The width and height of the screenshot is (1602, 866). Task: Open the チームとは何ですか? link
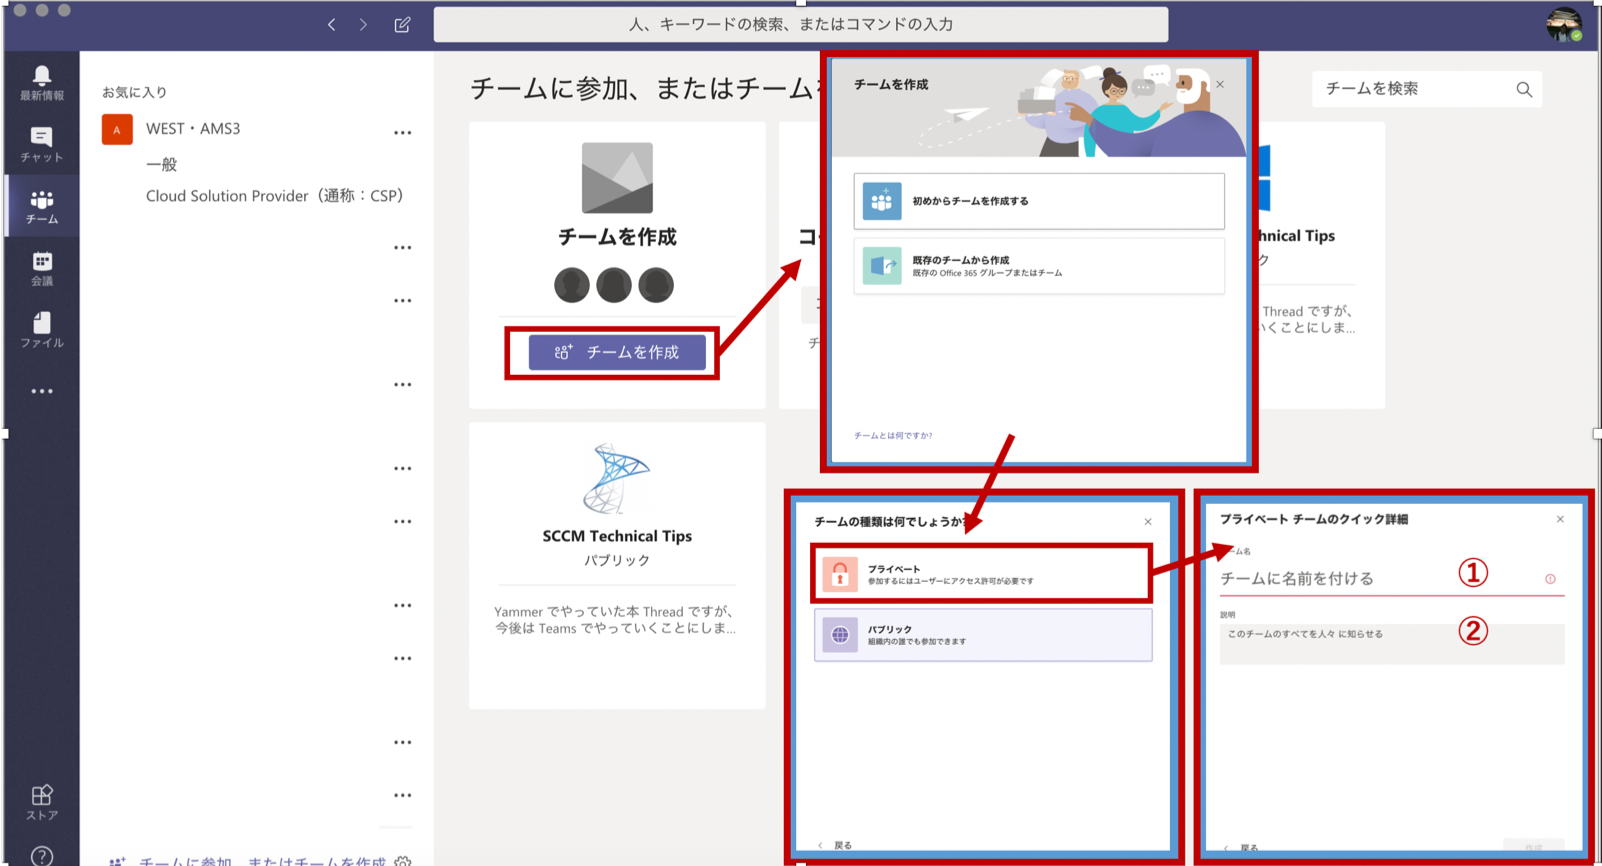click(x=893, y=436)
